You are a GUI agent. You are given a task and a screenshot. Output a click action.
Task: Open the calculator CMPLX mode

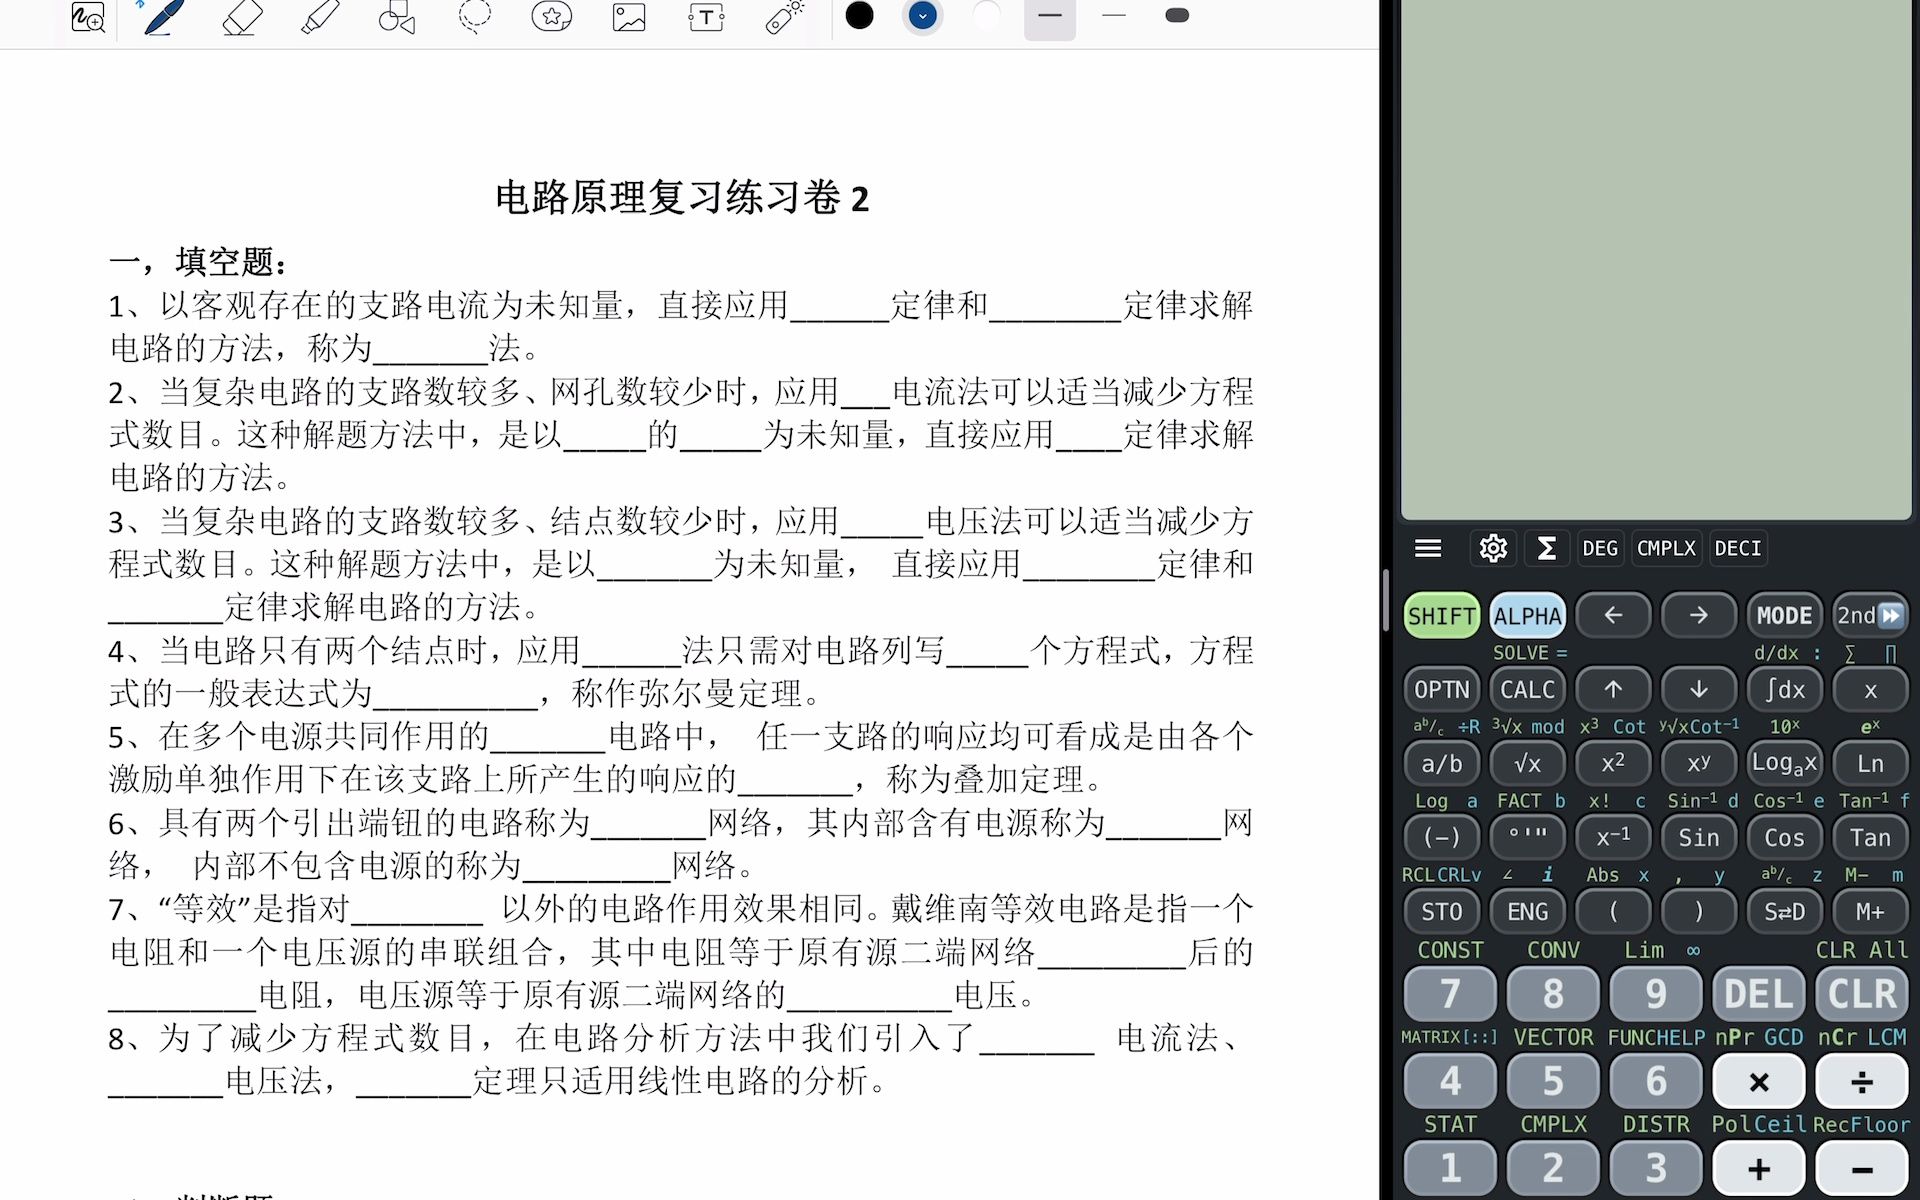(x=1666, y=548)
